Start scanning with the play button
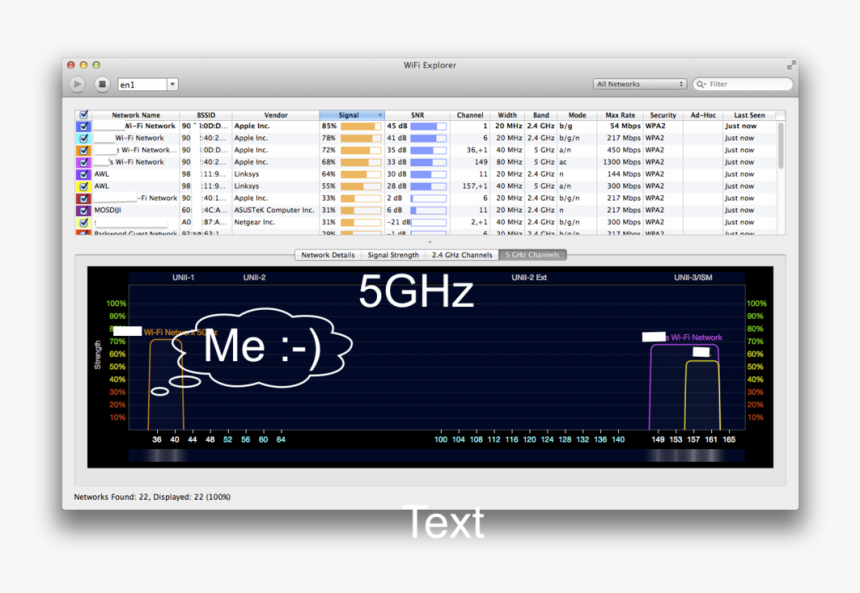This screenshot has height=593, width=860. point(77,84)
